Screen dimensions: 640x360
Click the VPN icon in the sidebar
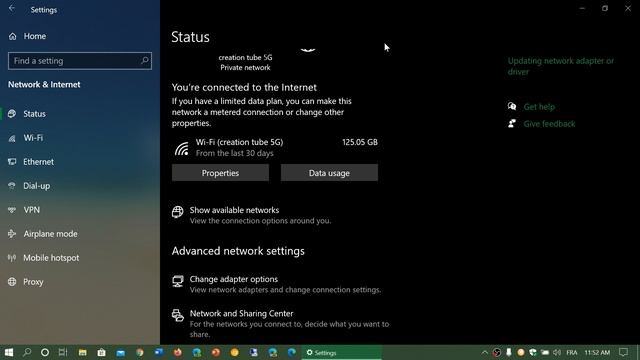pyautogui.click(x=12, y=210)
